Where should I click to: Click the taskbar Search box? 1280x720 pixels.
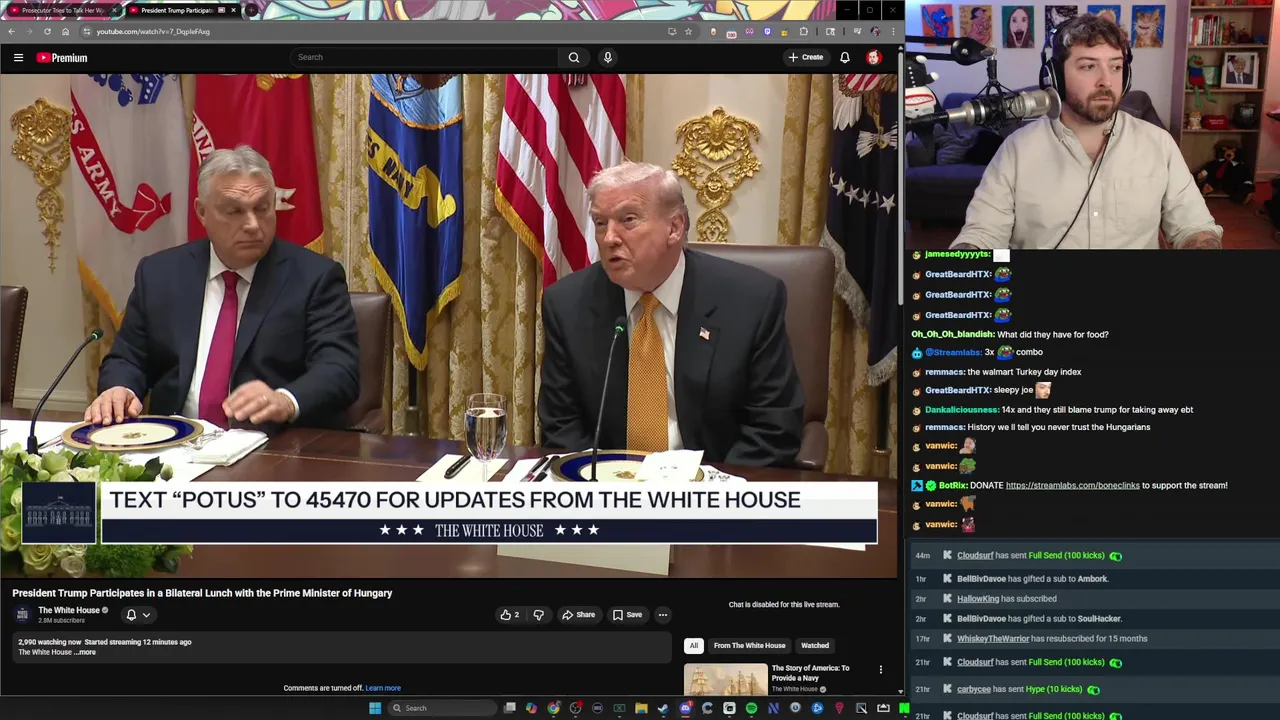442,708
